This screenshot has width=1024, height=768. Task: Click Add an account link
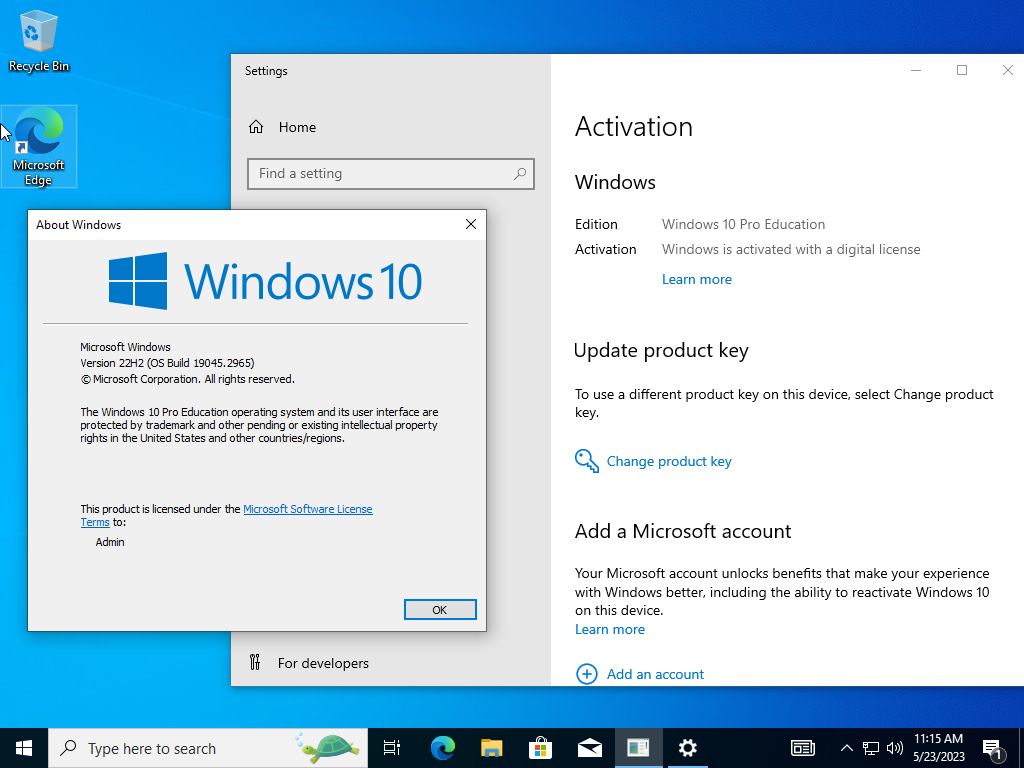pos(655,675)
